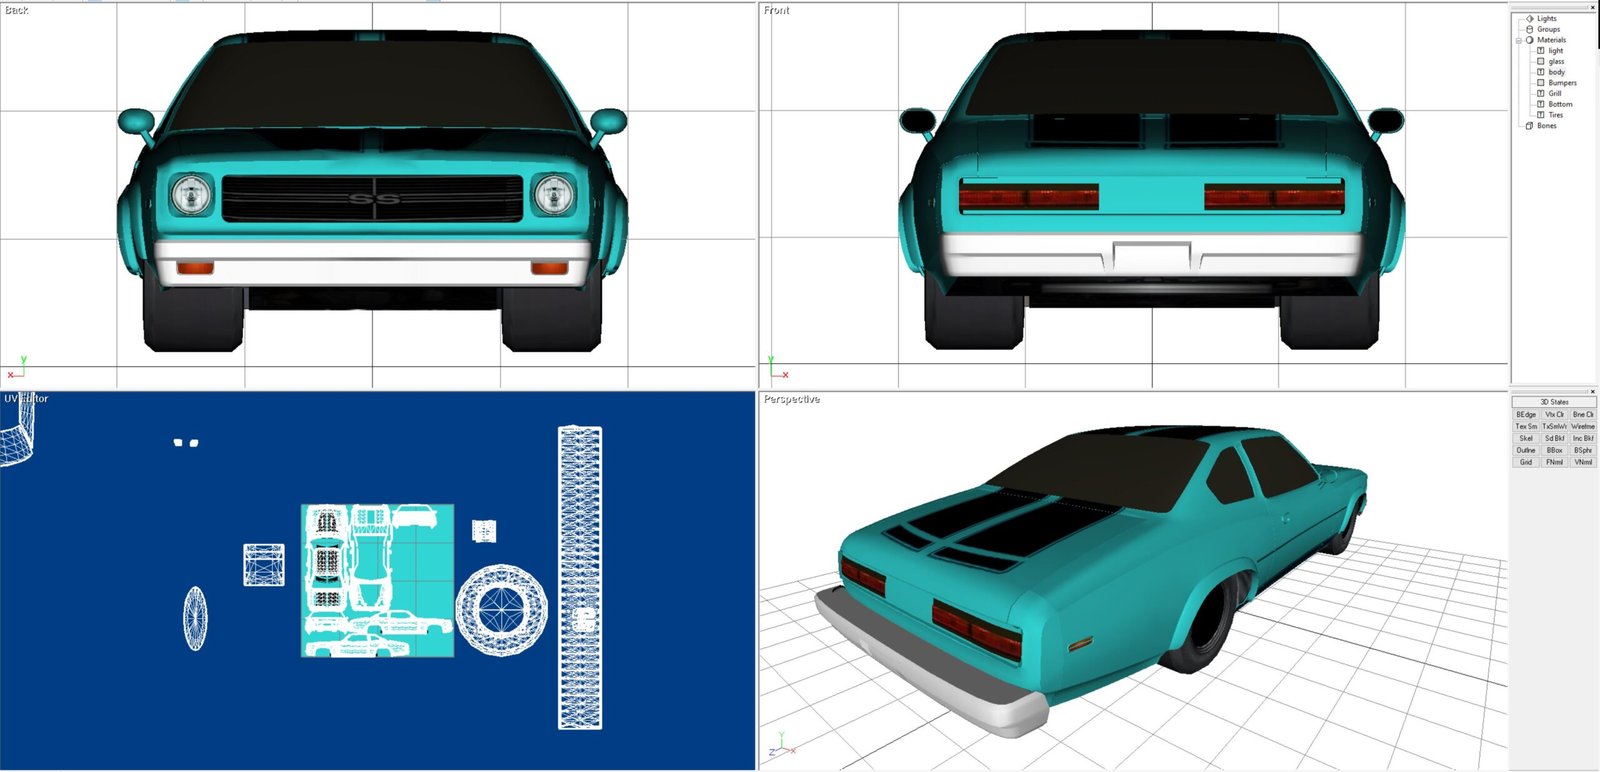1600x772 pixels.
Task: Toggle the Wireframe display state
Action: (1583, 426)
